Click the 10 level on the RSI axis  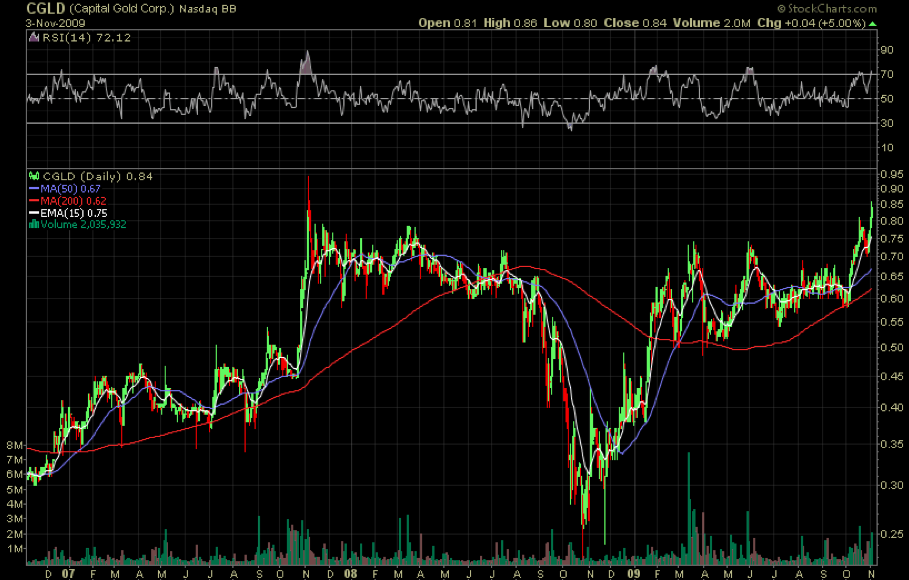887,148
